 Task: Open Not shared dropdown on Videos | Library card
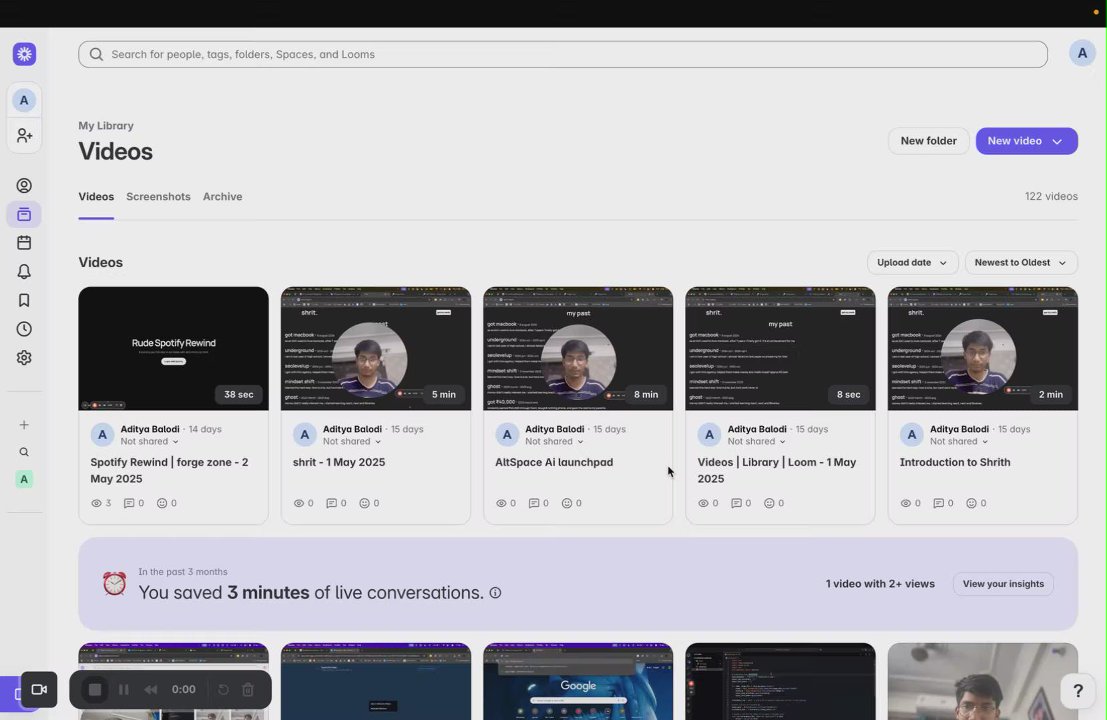pyautogui.click(x=757, y=441)
